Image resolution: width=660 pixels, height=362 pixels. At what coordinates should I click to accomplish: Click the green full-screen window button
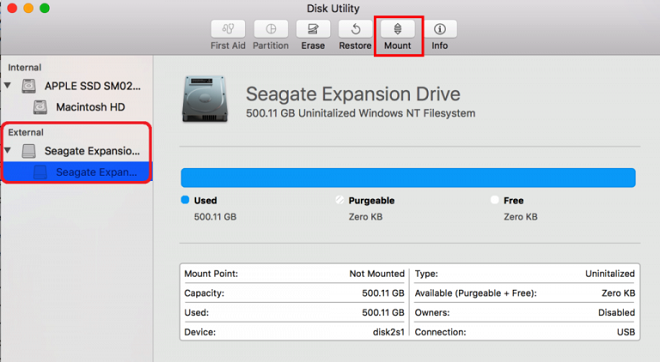point(45,8)
